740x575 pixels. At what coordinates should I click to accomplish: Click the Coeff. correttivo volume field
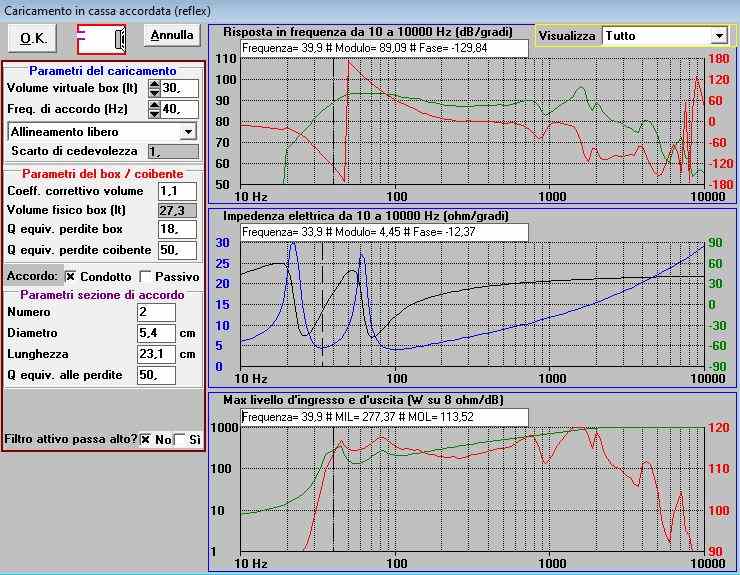[x=177, y=191]
